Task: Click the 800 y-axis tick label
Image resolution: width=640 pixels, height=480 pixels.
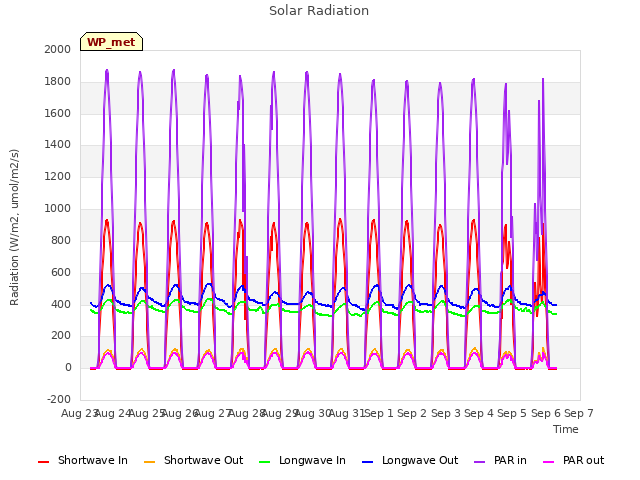Action: click(x=61, y=240)
